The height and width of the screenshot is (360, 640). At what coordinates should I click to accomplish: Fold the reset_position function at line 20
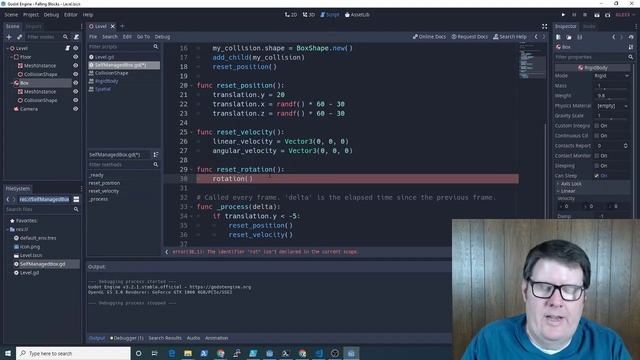(x=191, y=86)
